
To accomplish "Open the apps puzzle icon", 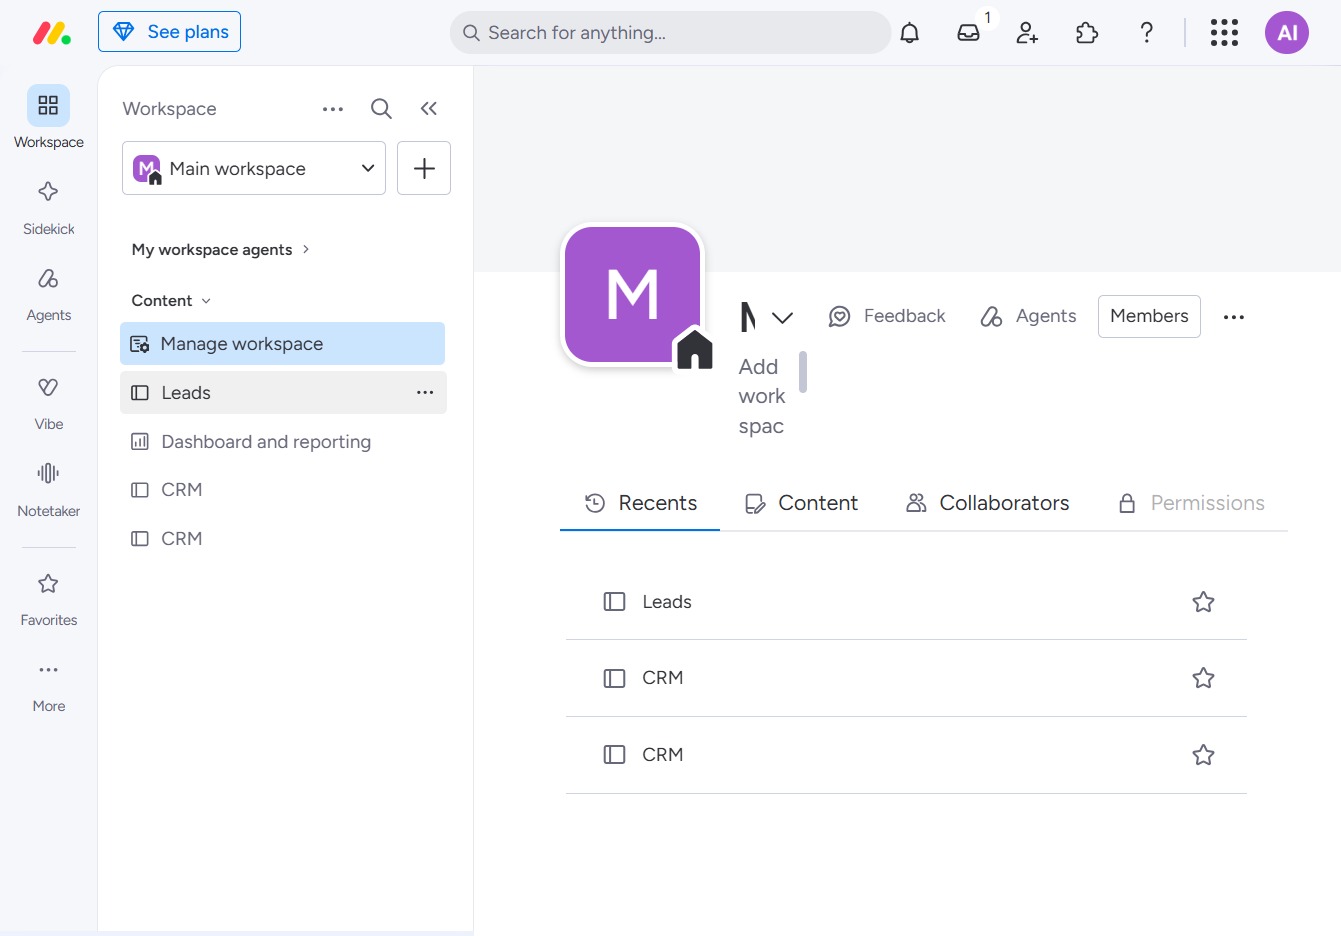I will click(1087, 33).
